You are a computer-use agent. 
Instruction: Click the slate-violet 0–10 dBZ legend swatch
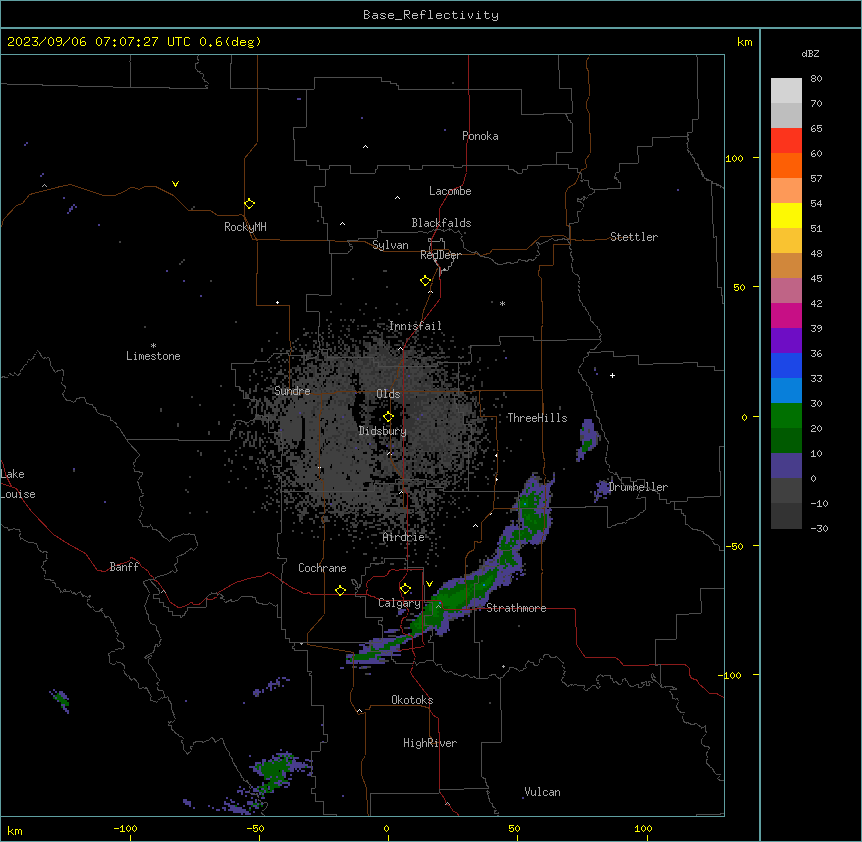(786, 466)
